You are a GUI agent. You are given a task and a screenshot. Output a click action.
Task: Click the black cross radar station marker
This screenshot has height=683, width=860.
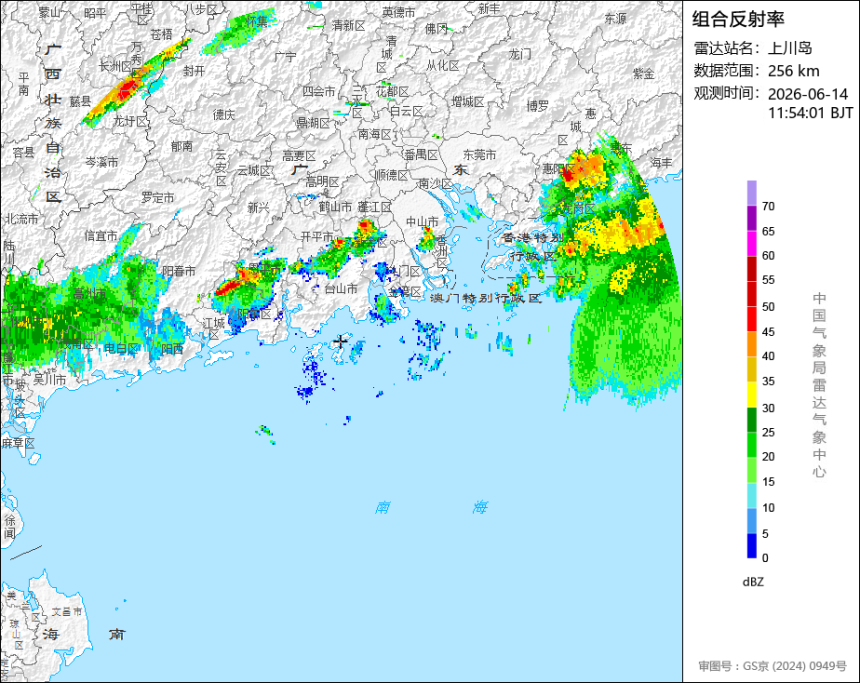click(x=341, y=341)
